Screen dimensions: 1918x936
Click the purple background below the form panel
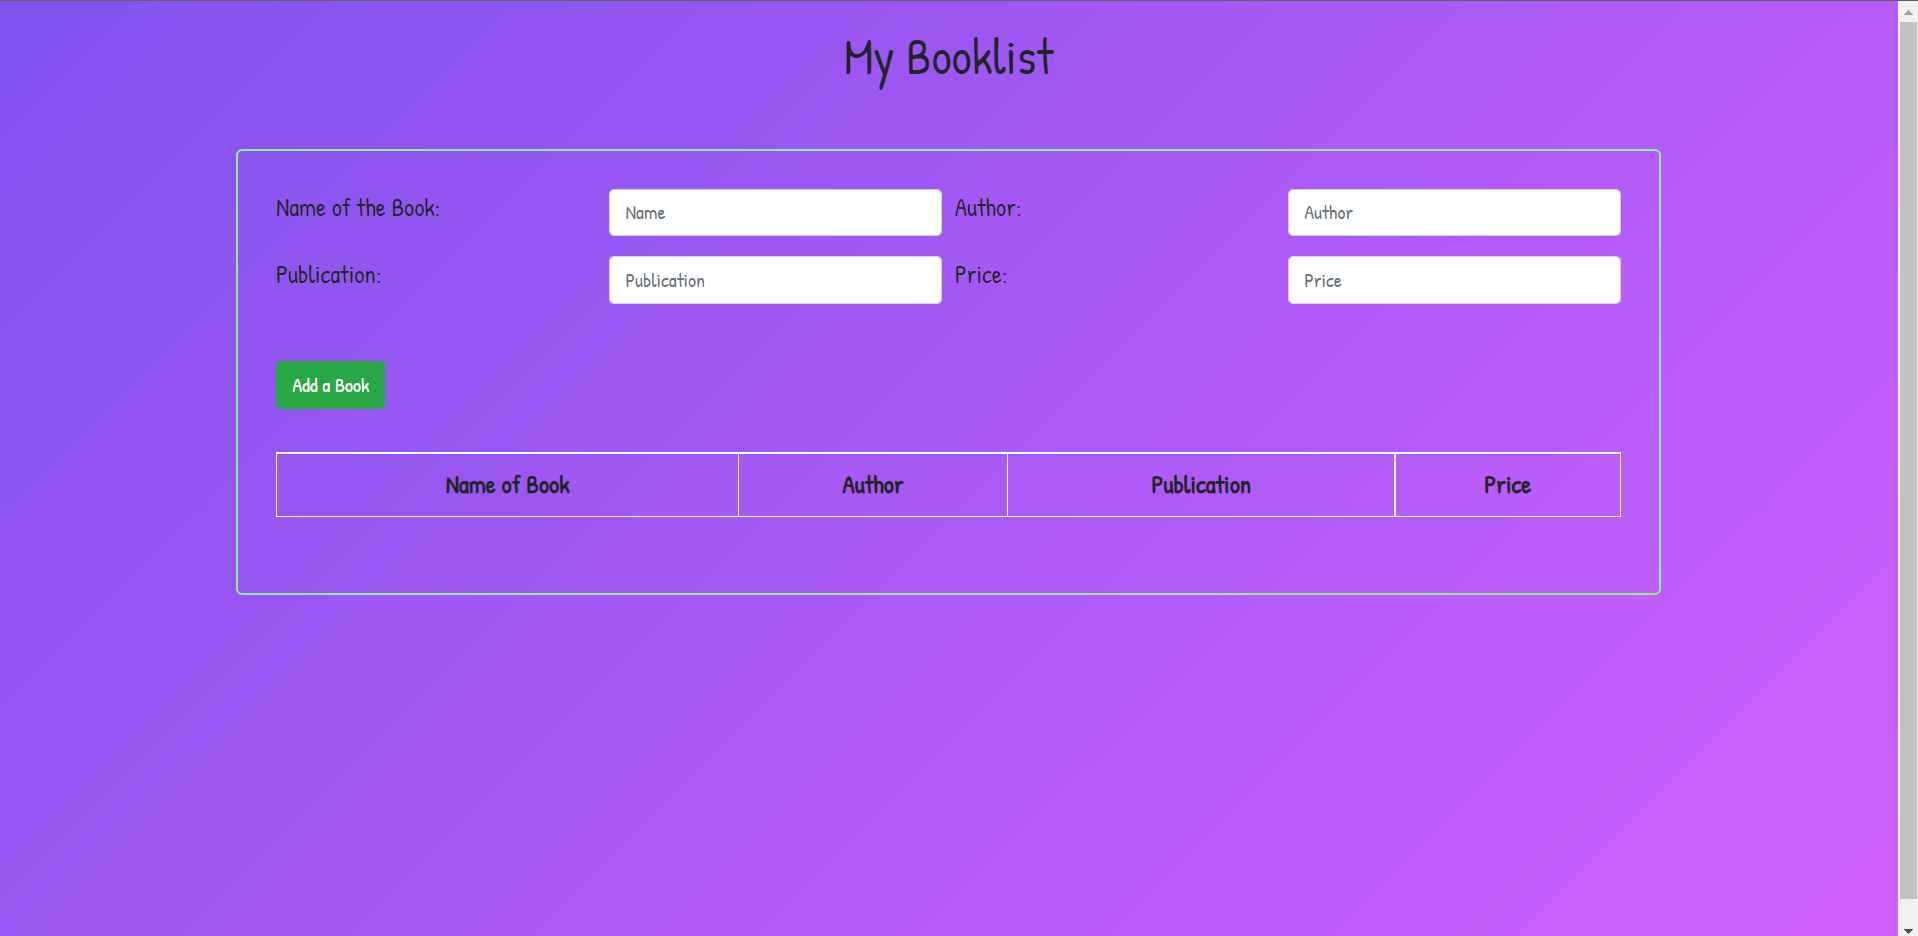pos(948,760)
